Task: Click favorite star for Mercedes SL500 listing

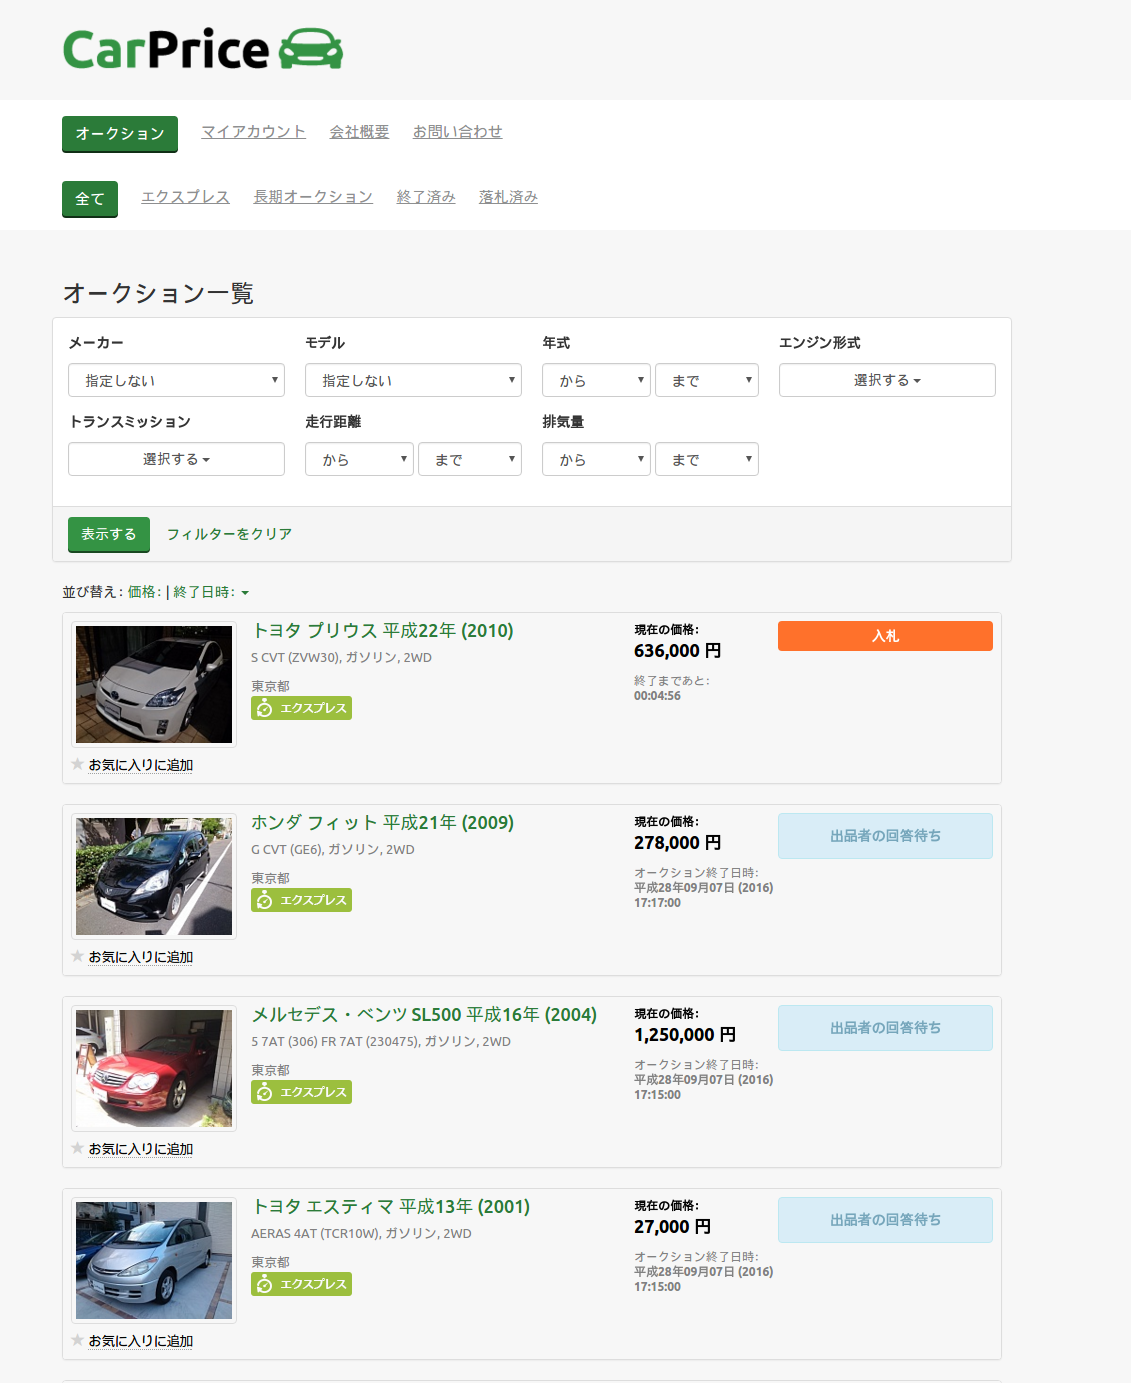Action: point(78,1148)
